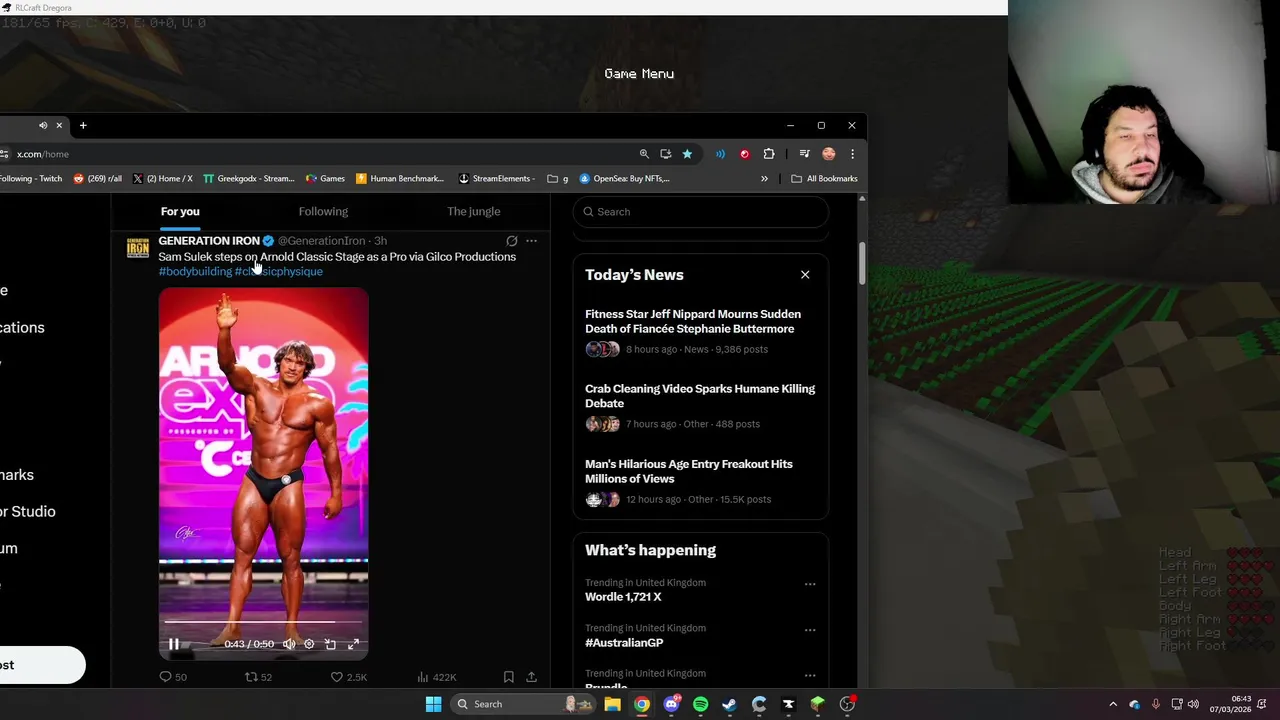The width and height of the screenshot is (1280, 720).
Task: Open Steam from the taskbar
Action: [x=729, y=704]
